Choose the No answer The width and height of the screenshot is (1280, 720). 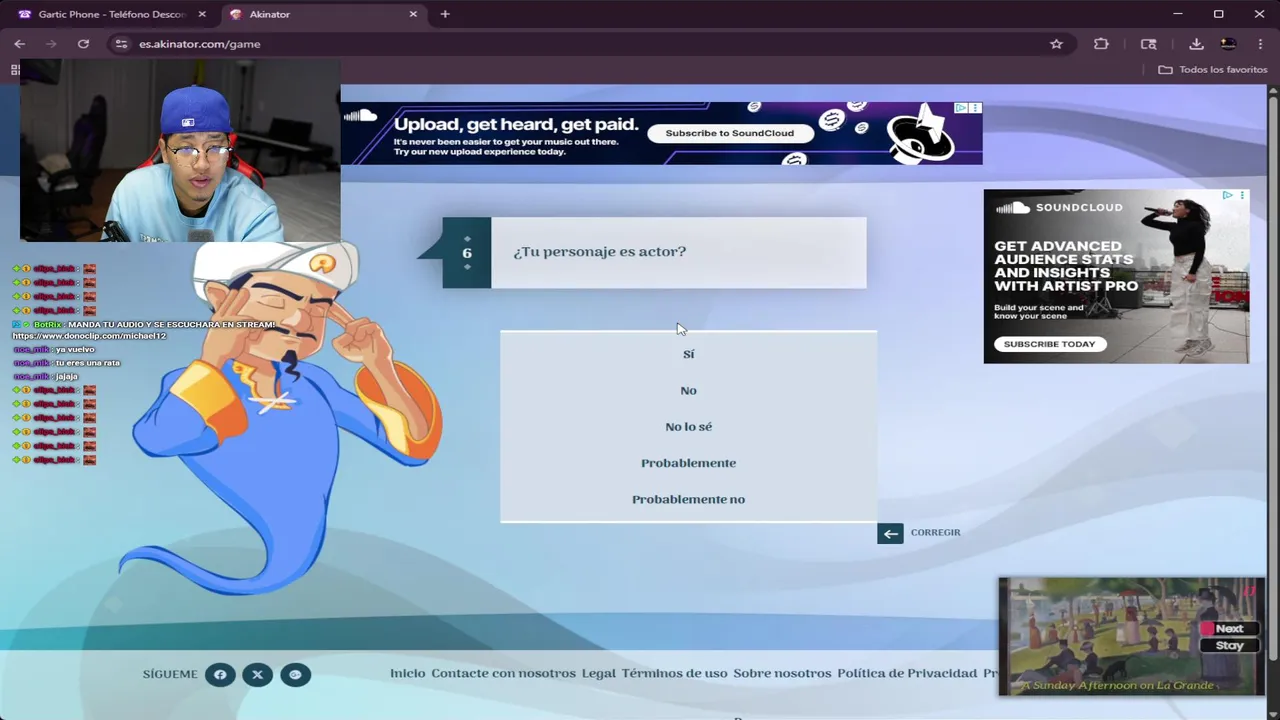pos(688,391)
